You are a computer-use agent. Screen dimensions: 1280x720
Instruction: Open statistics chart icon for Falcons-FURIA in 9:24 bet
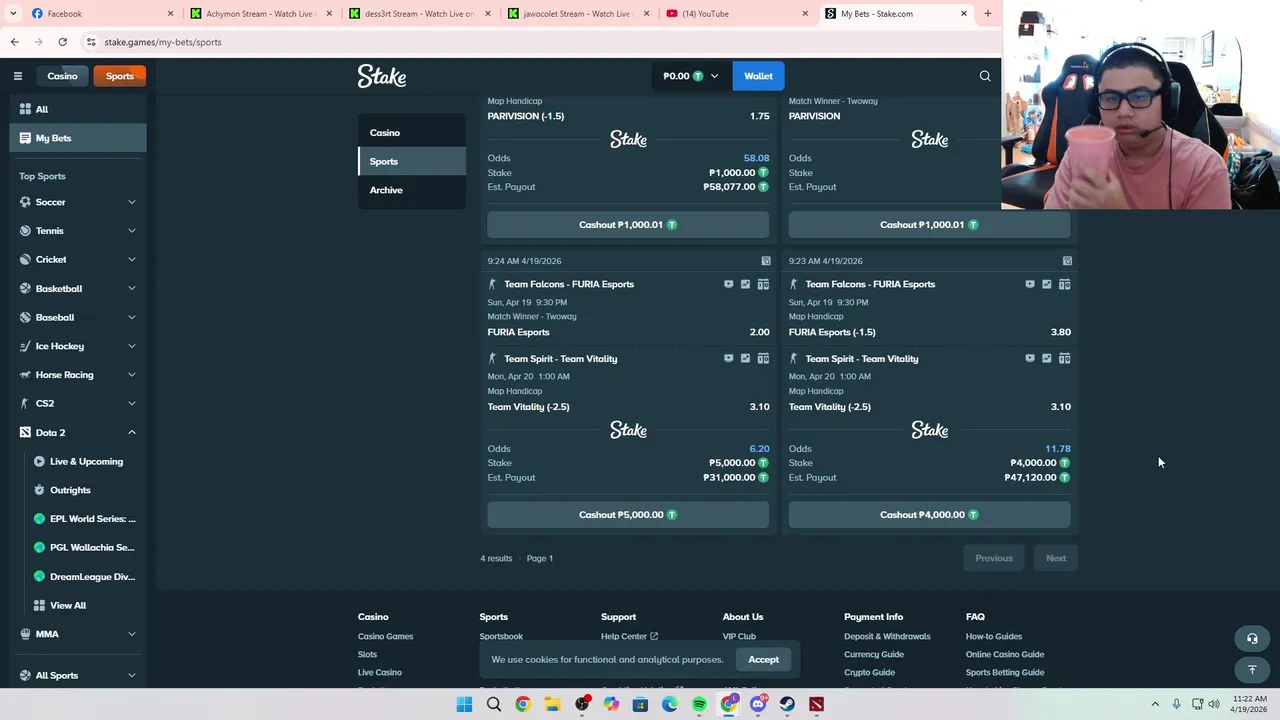tap(745, 284)
